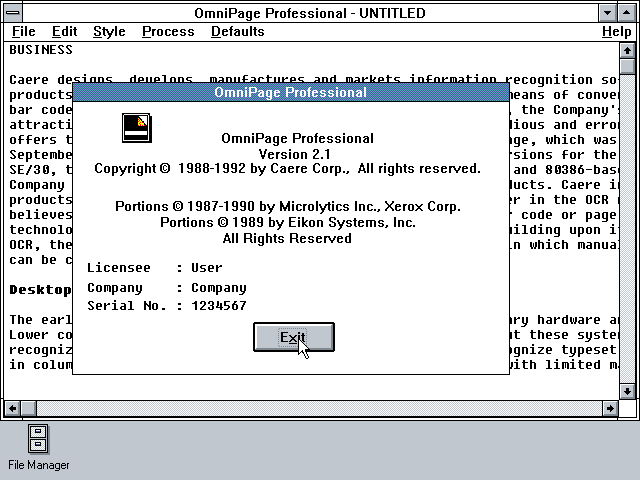Click the horizontal scrollbar thumb
This screenshot has width=640, height=480.
point(29,408)
